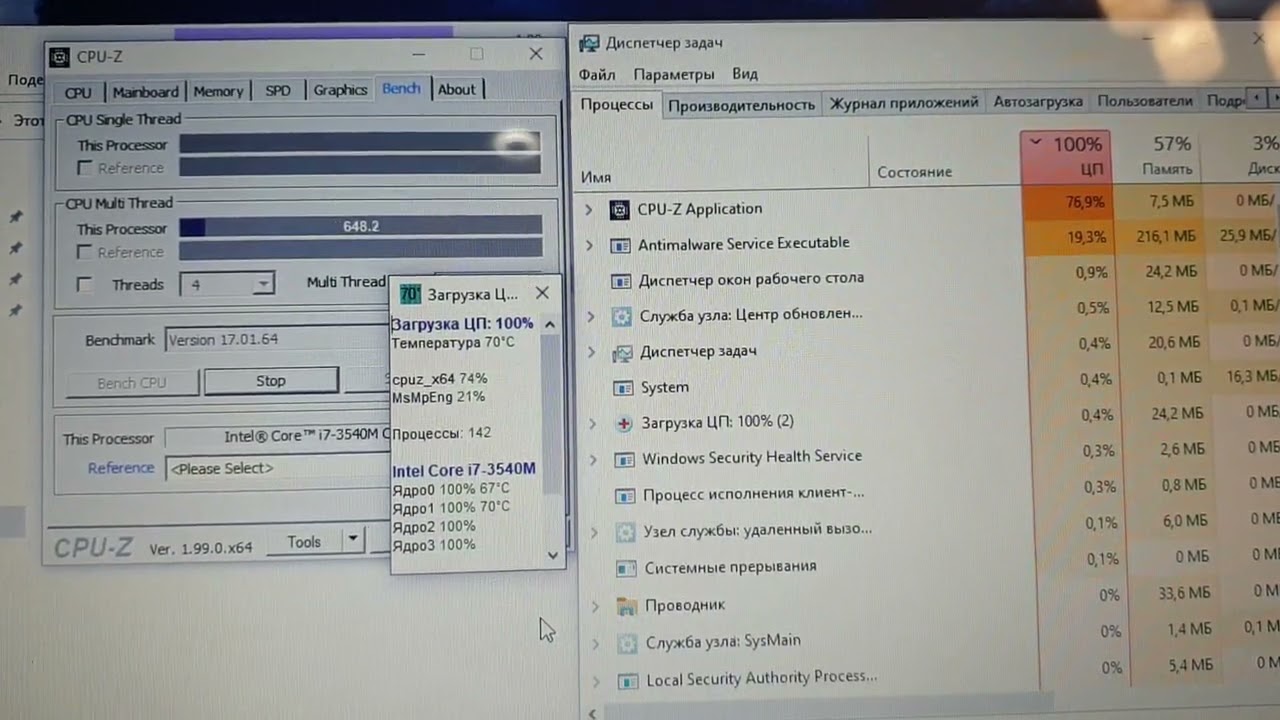This screenshot has height=720, width=1280.
Task: Click the Stop benchmark button
Action: [x=271, y=381]
